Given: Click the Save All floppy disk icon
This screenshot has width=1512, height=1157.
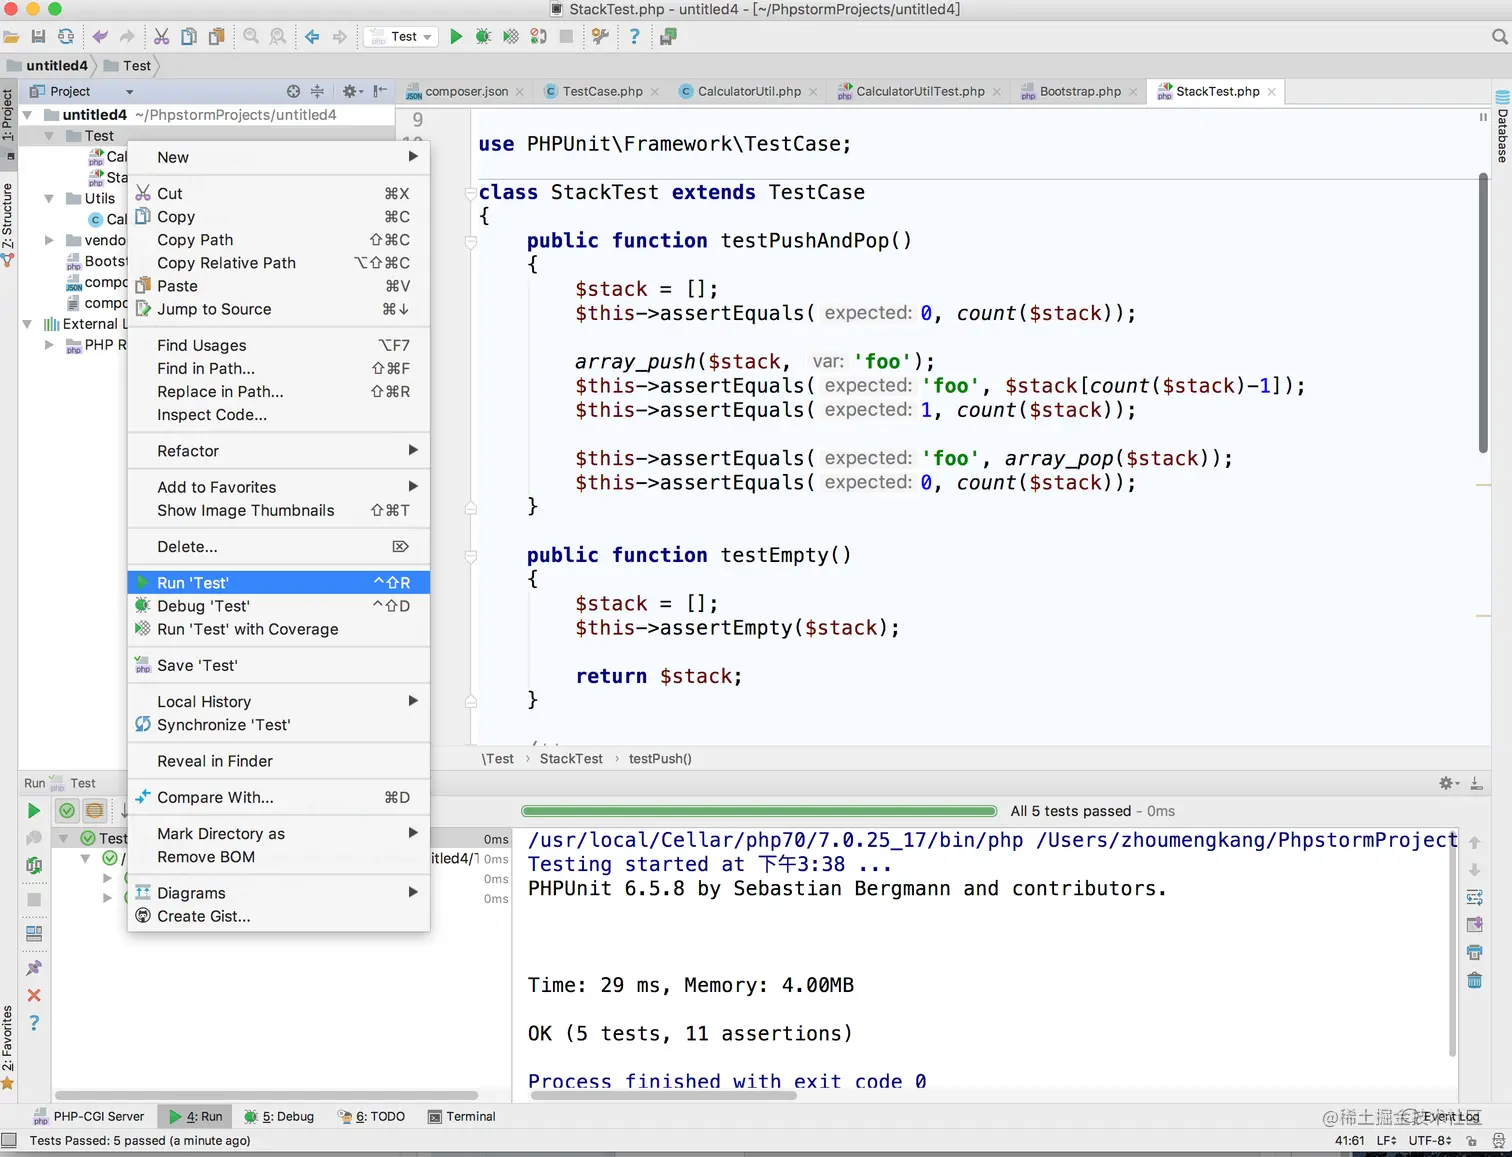Looking at the screenshot, I should pyautogui.click(x=38, y=37).
